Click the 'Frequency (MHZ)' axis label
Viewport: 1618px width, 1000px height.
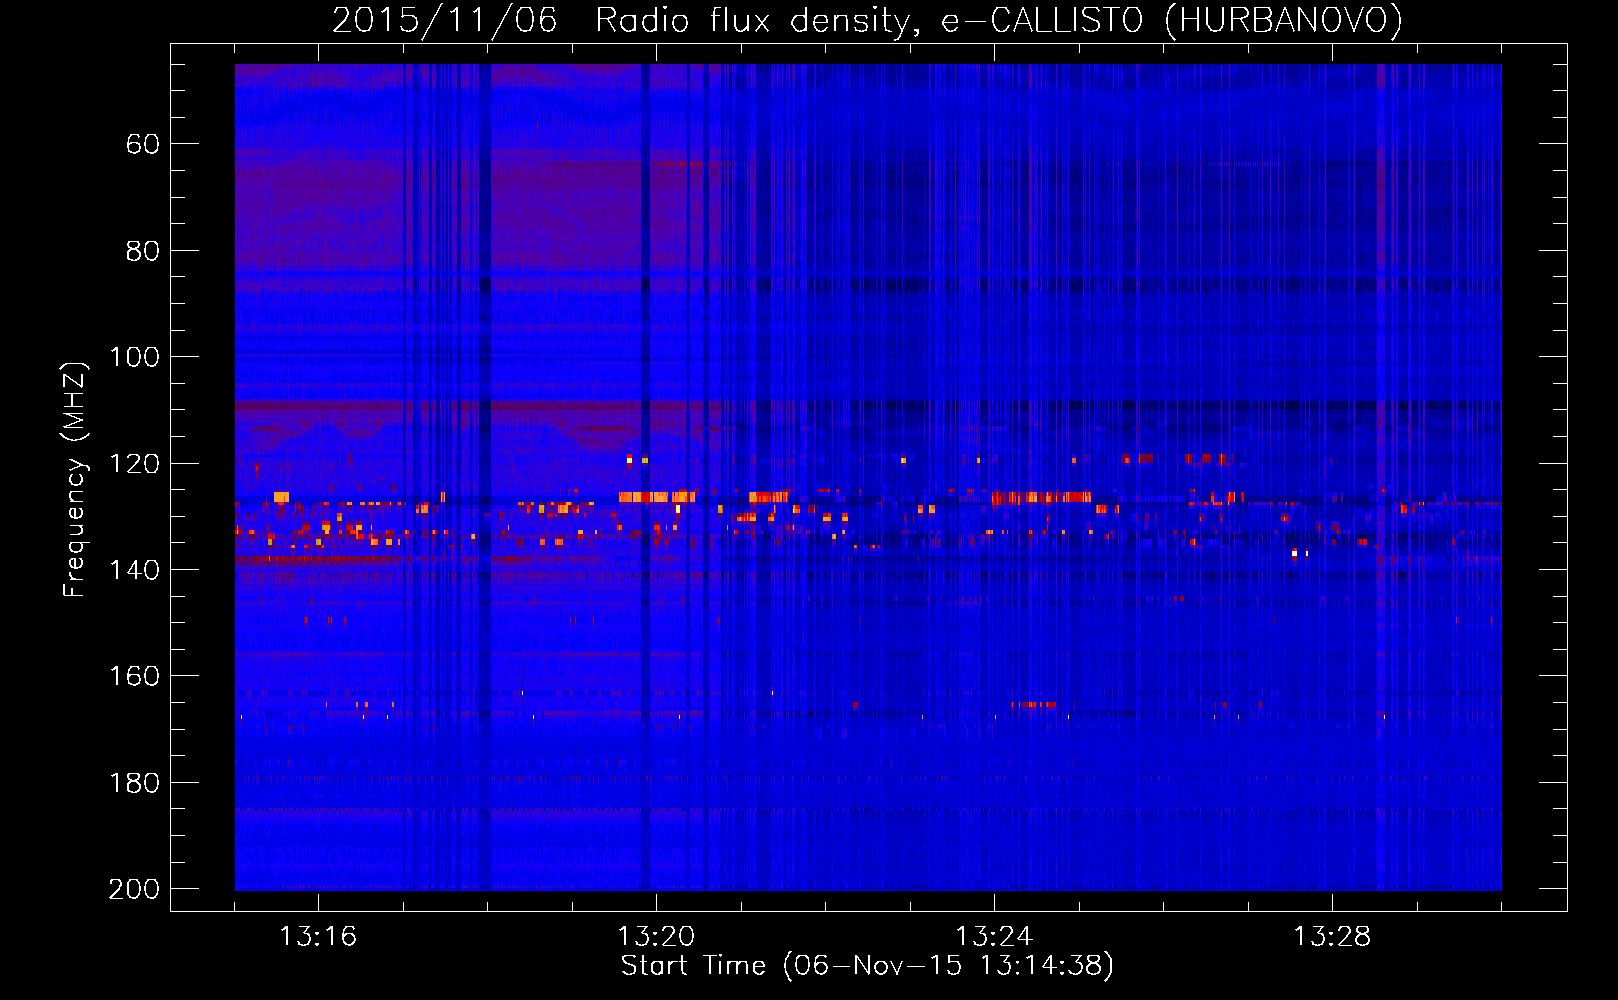point(75,479)
